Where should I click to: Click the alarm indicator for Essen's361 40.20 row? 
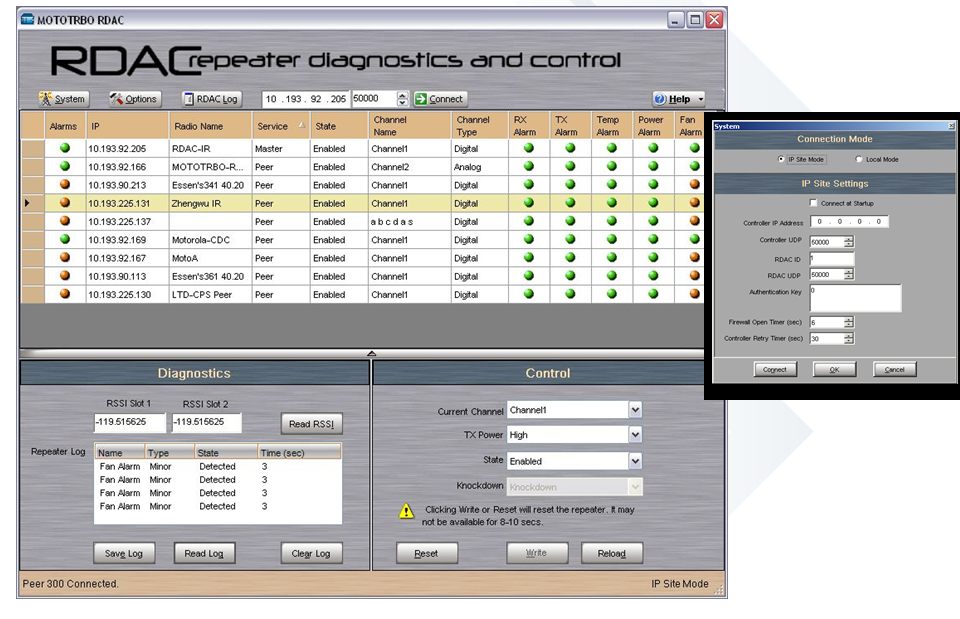65,276
